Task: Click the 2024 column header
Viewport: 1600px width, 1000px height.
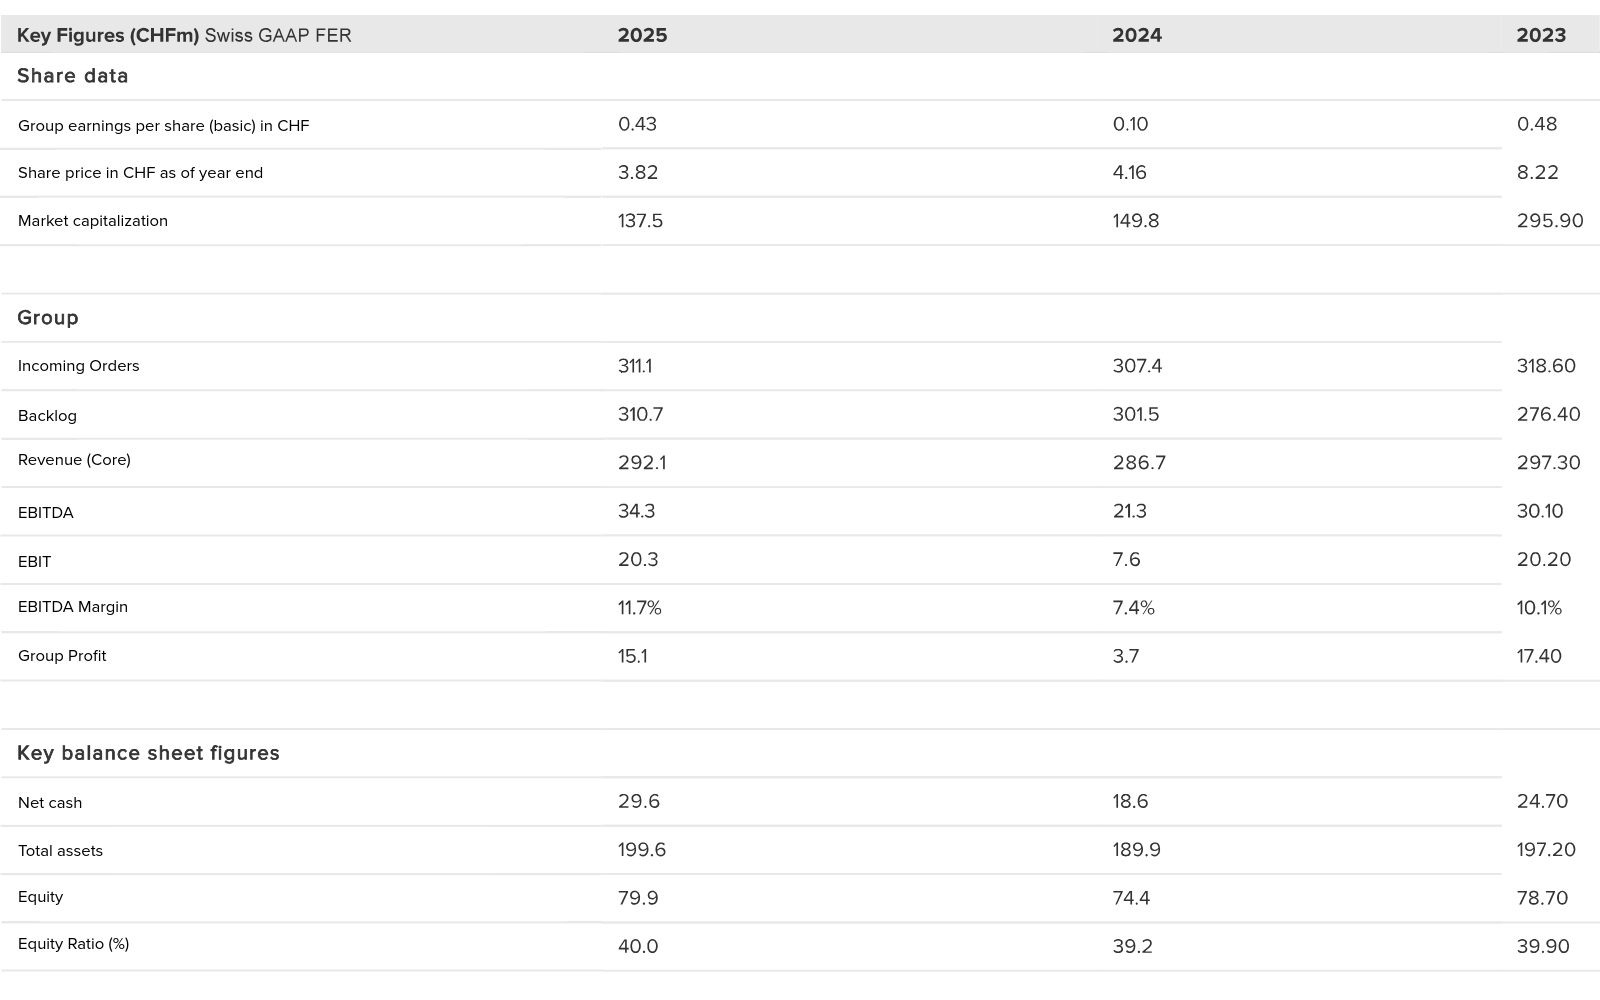Action: 1137,35
